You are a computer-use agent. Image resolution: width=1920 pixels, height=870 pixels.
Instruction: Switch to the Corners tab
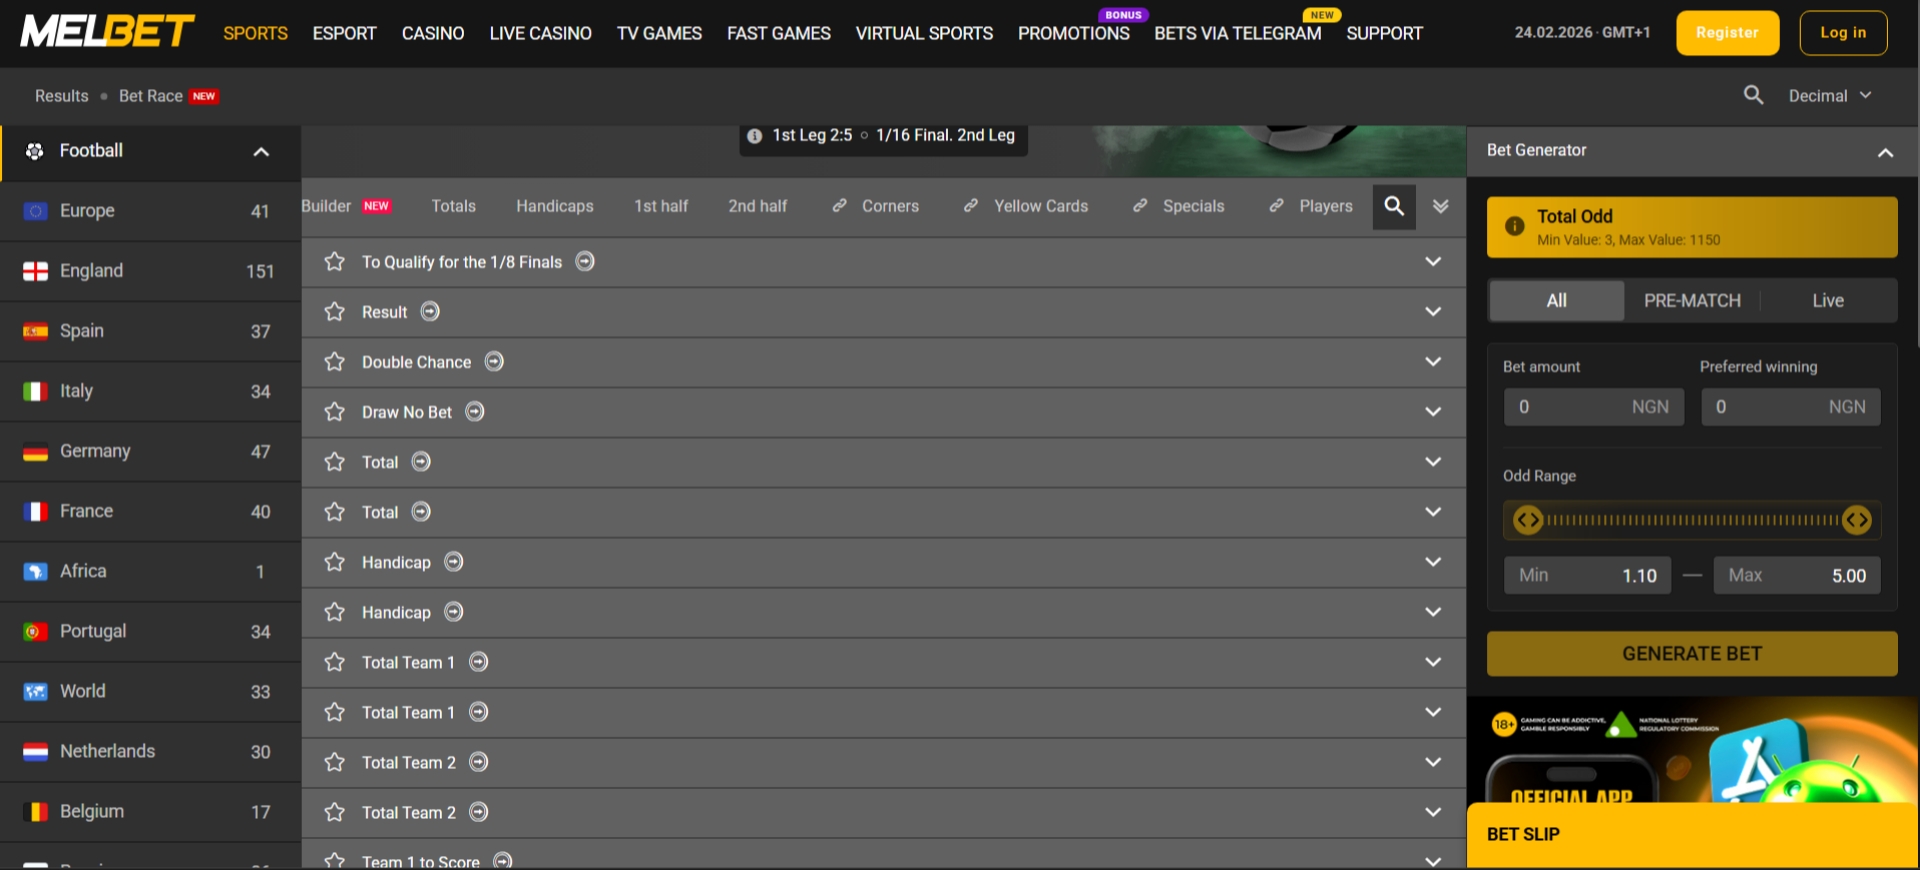click(875, 206)
